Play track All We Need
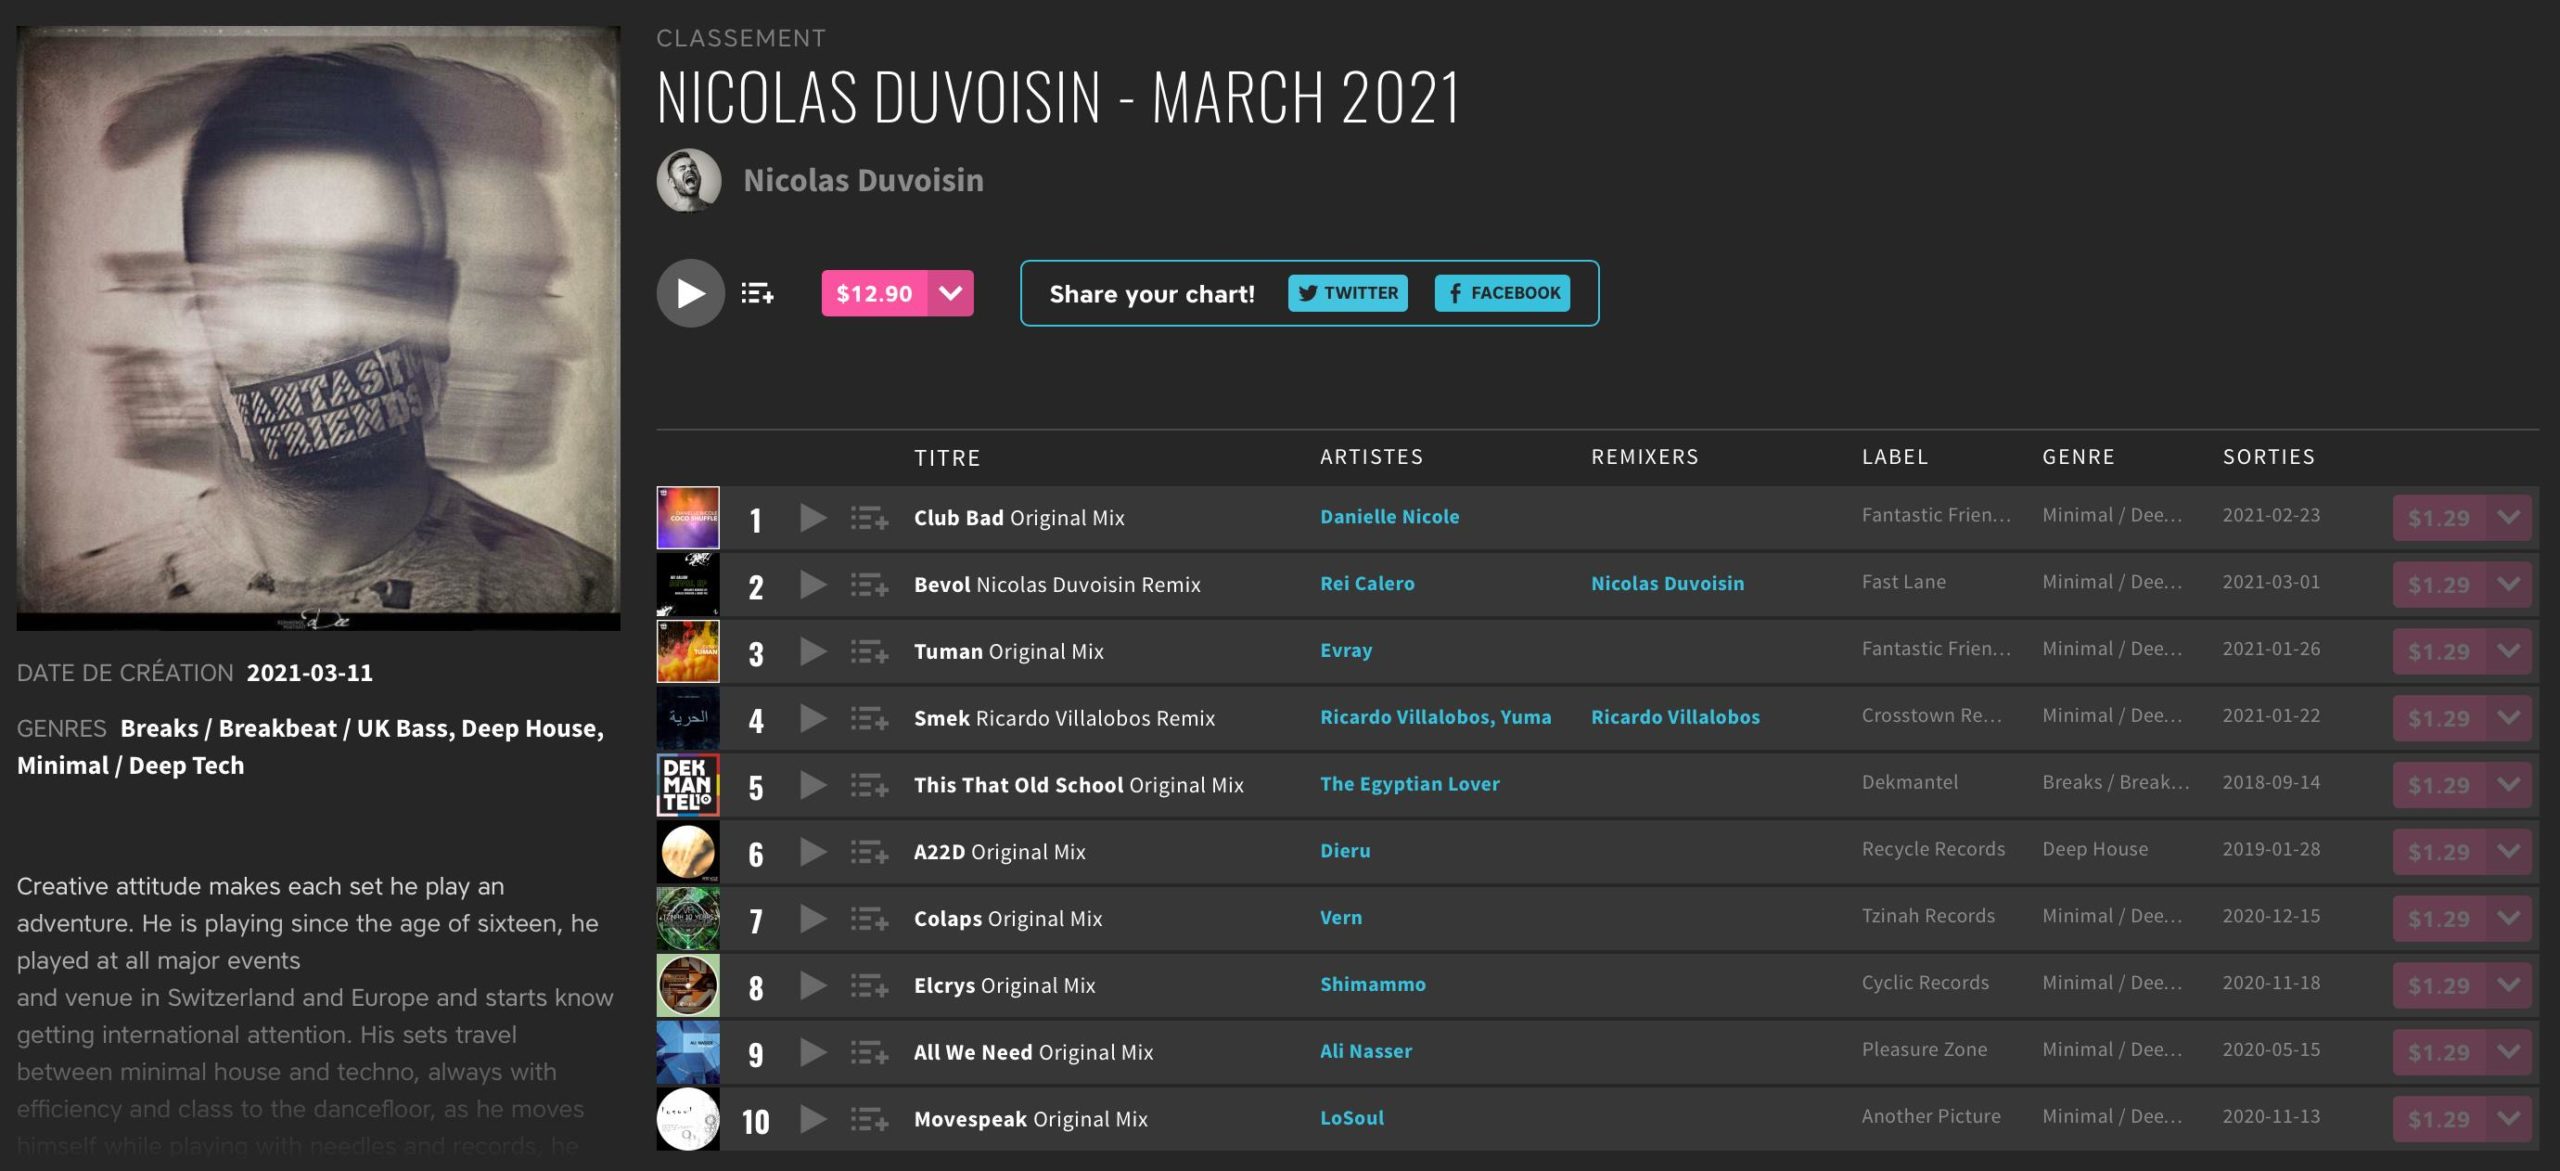Screen dimensions: 2560x1171 point(813,1052)
